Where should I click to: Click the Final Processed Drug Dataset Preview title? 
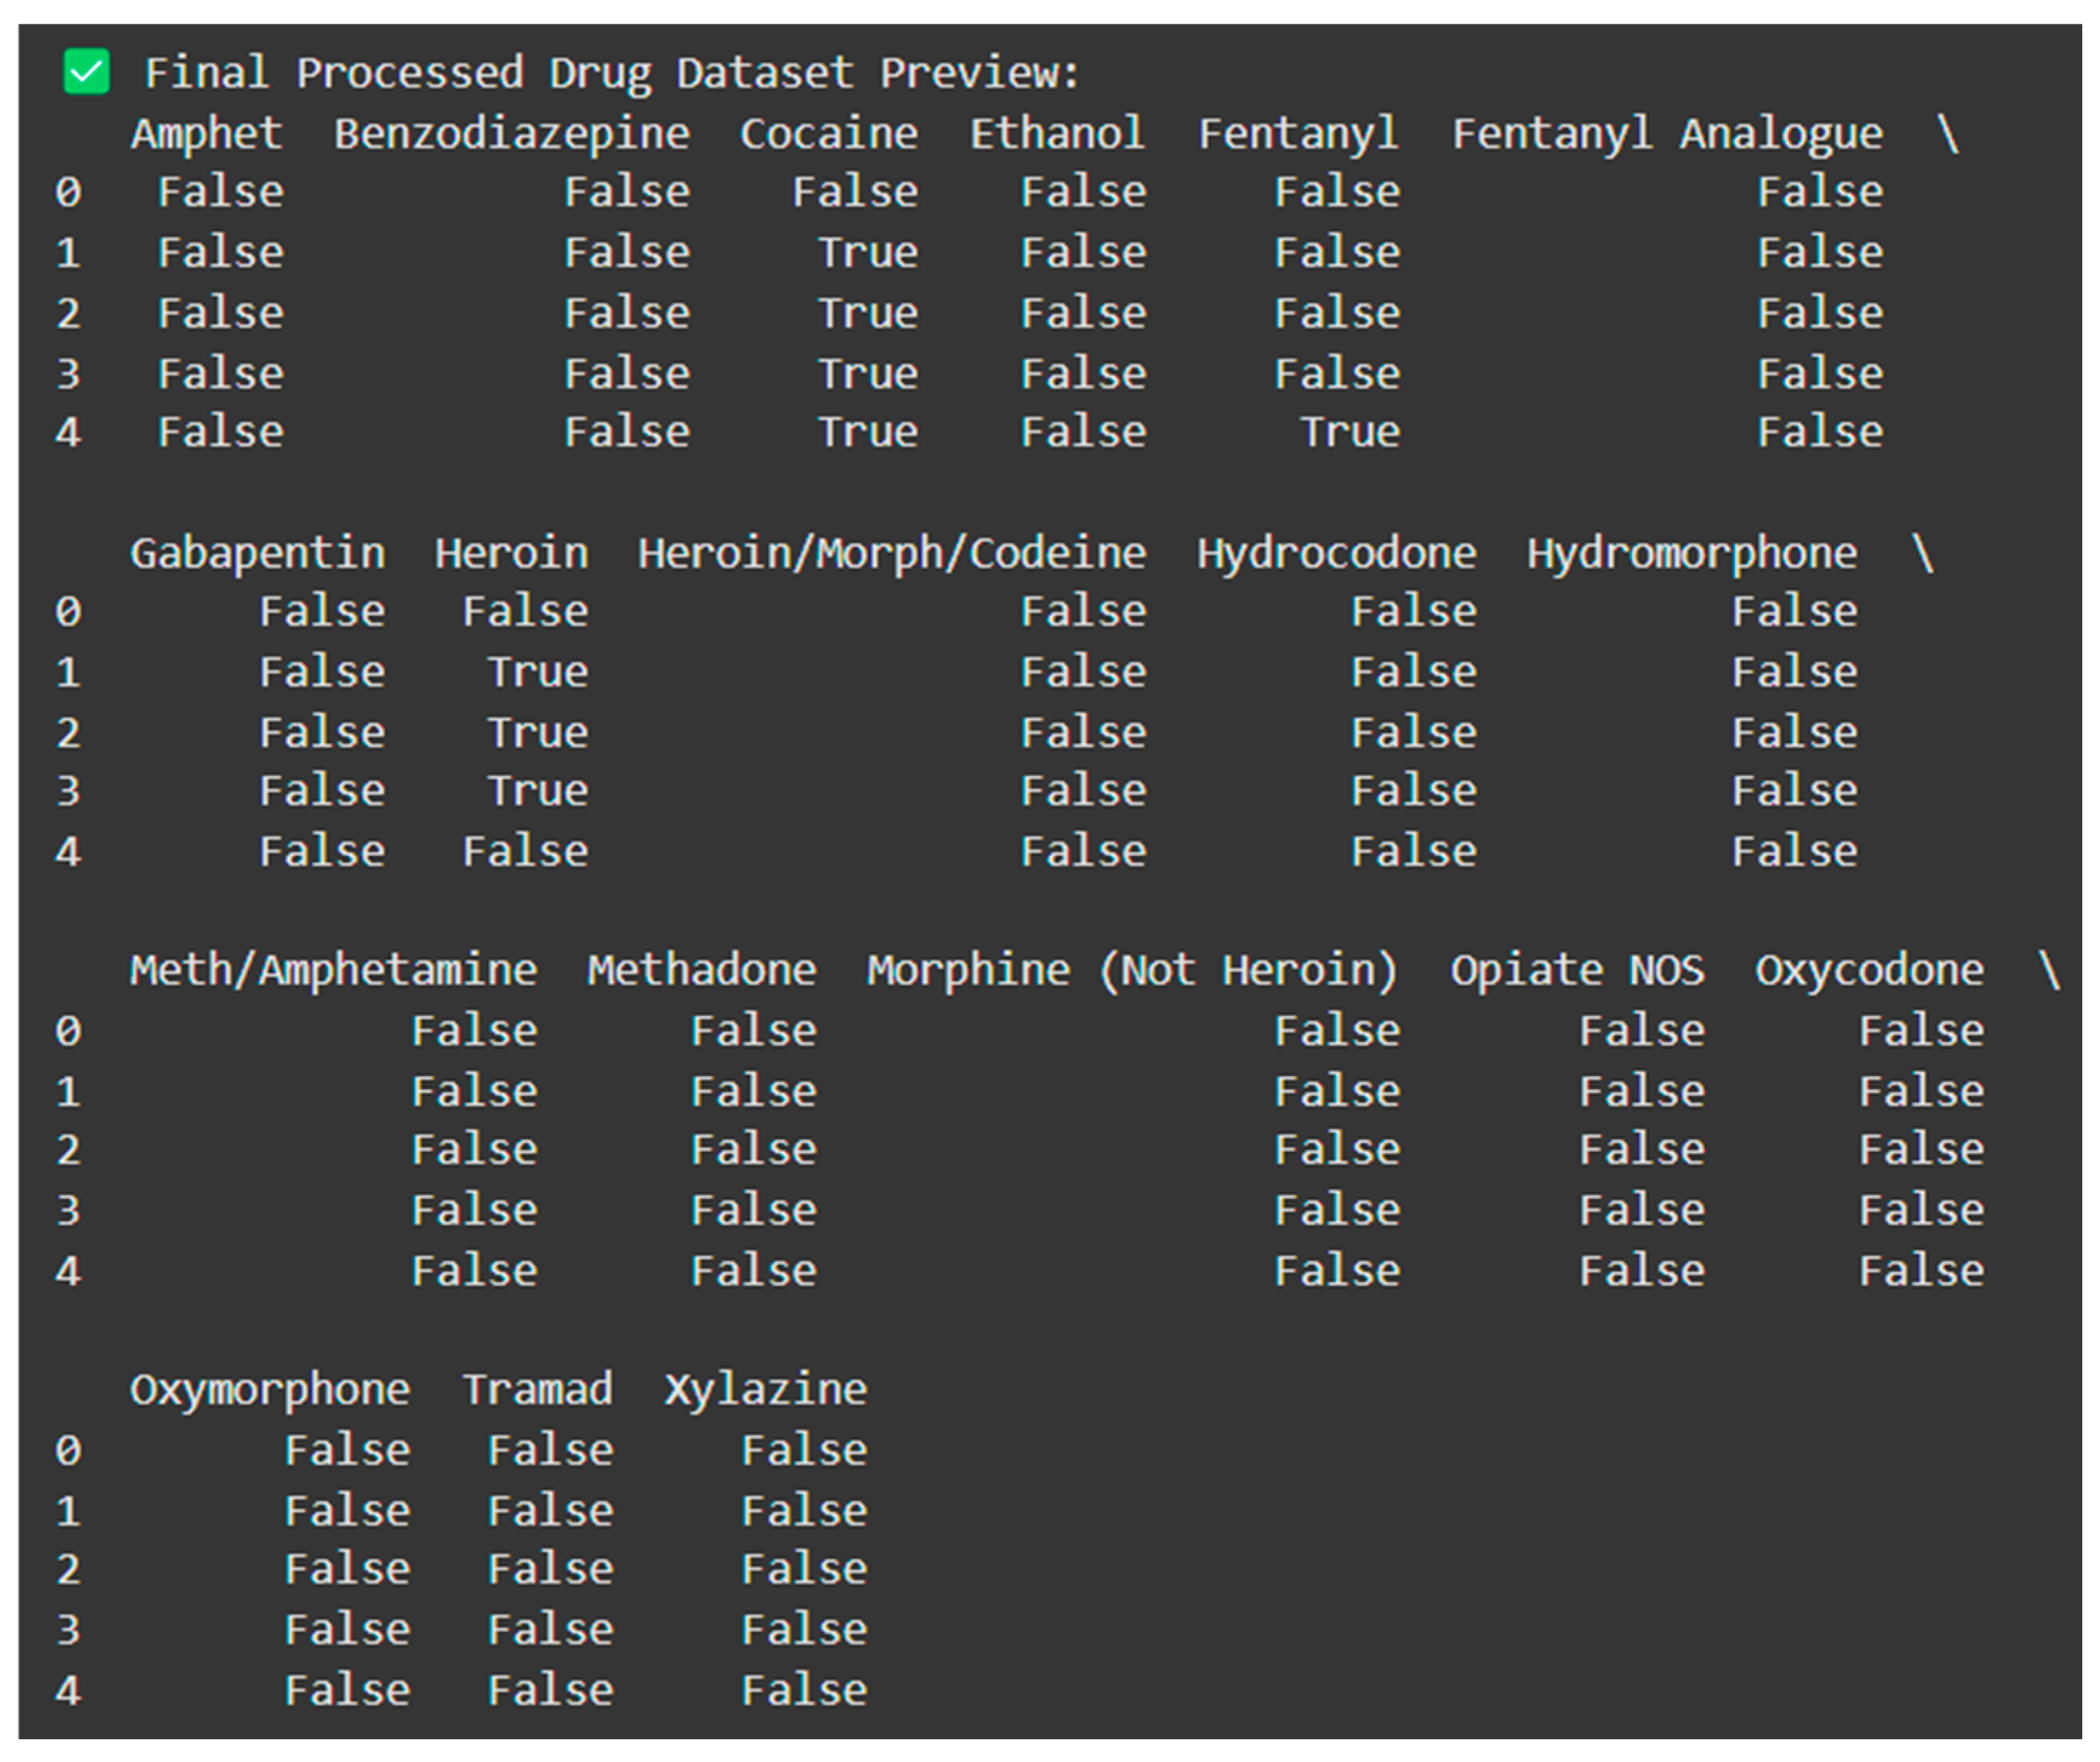coord(611,73)
